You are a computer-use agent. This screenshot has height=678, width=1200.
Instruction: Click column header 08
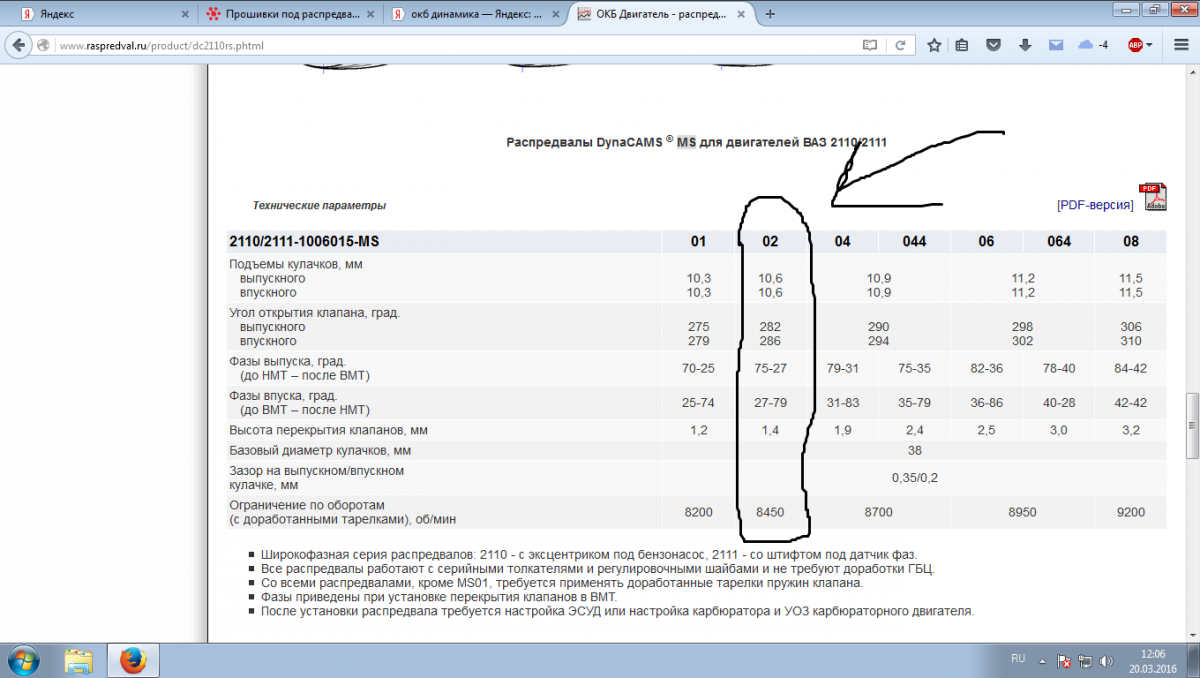pos(1130,242)
